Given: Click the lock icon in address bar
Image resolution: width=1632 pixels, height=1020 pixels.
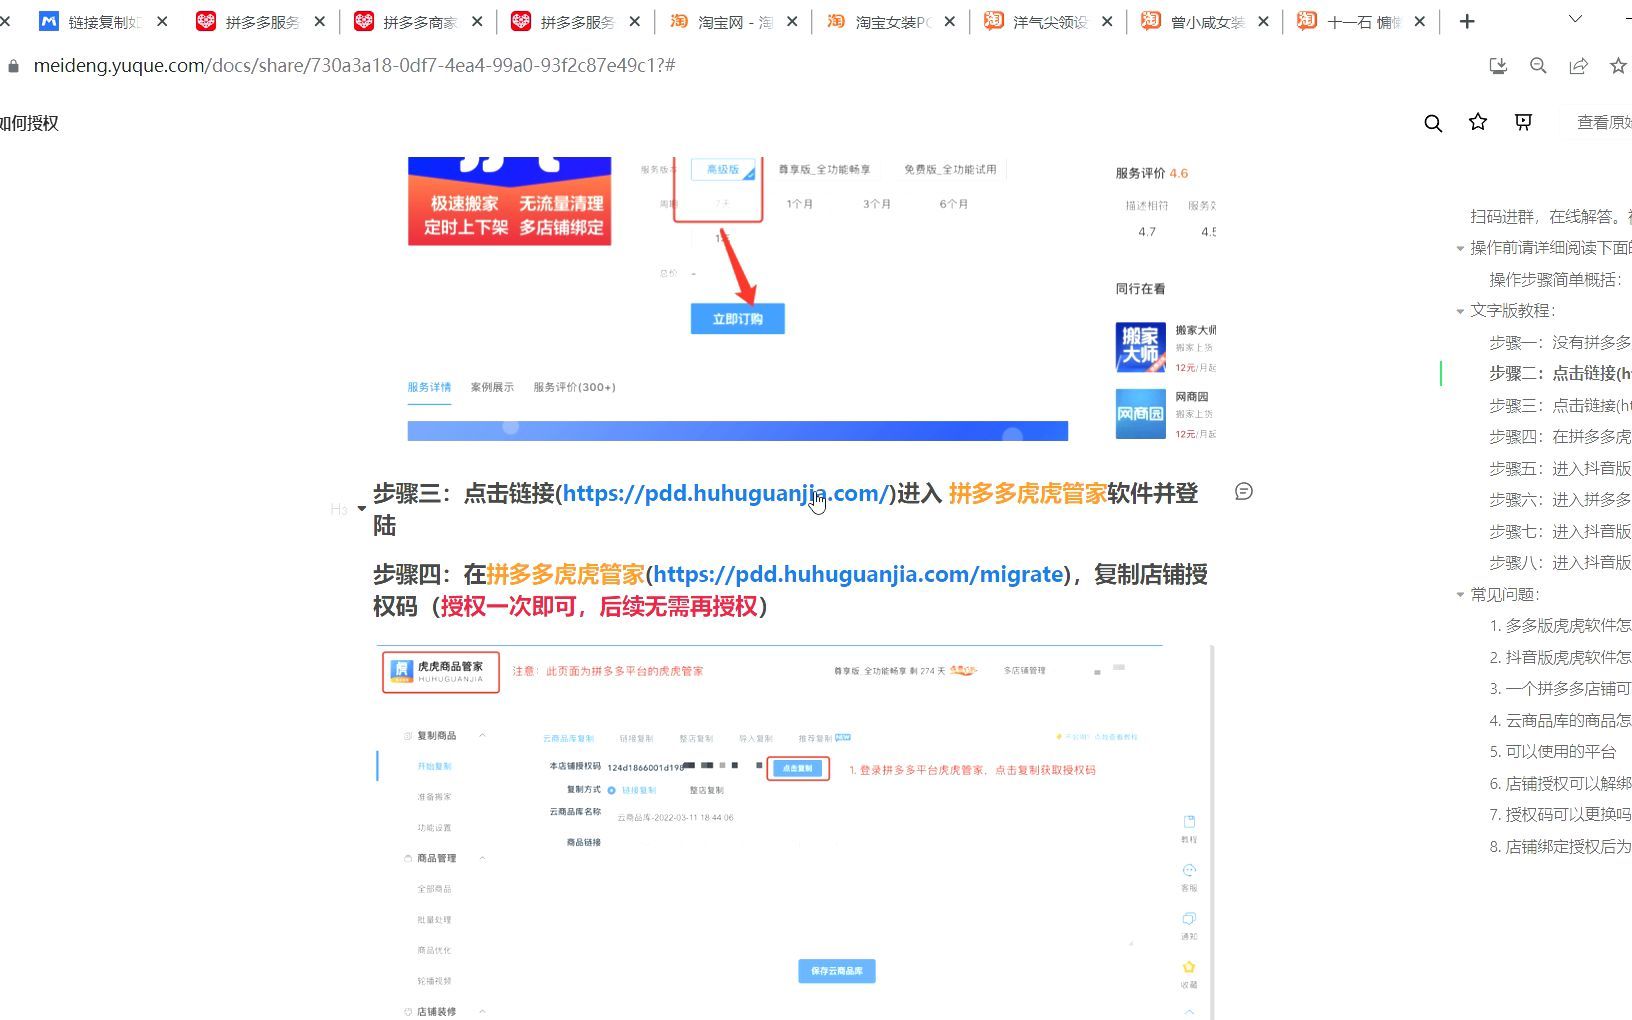Looking at the screenshot, I should (x=13, y=66).
